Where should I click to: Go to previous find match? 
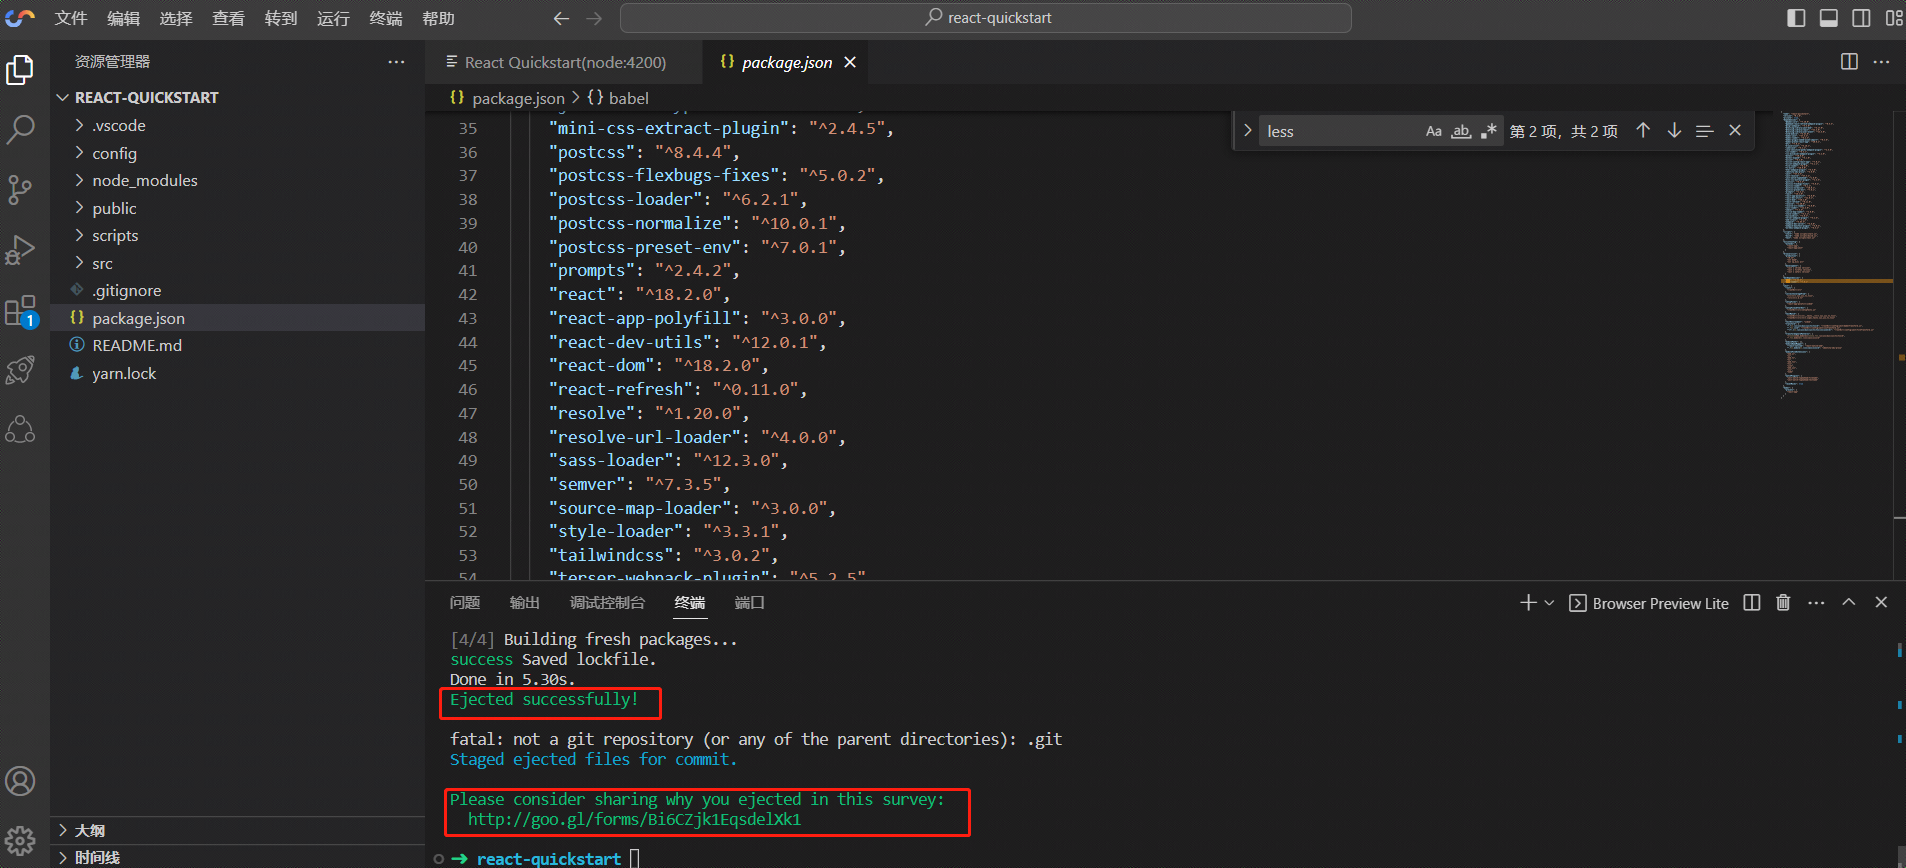click(x=1643, y=131)
